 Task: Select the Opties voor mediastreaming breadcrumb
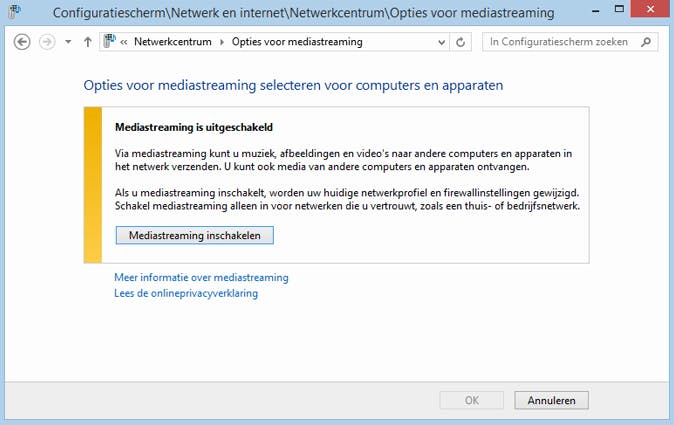click(297, 43)
